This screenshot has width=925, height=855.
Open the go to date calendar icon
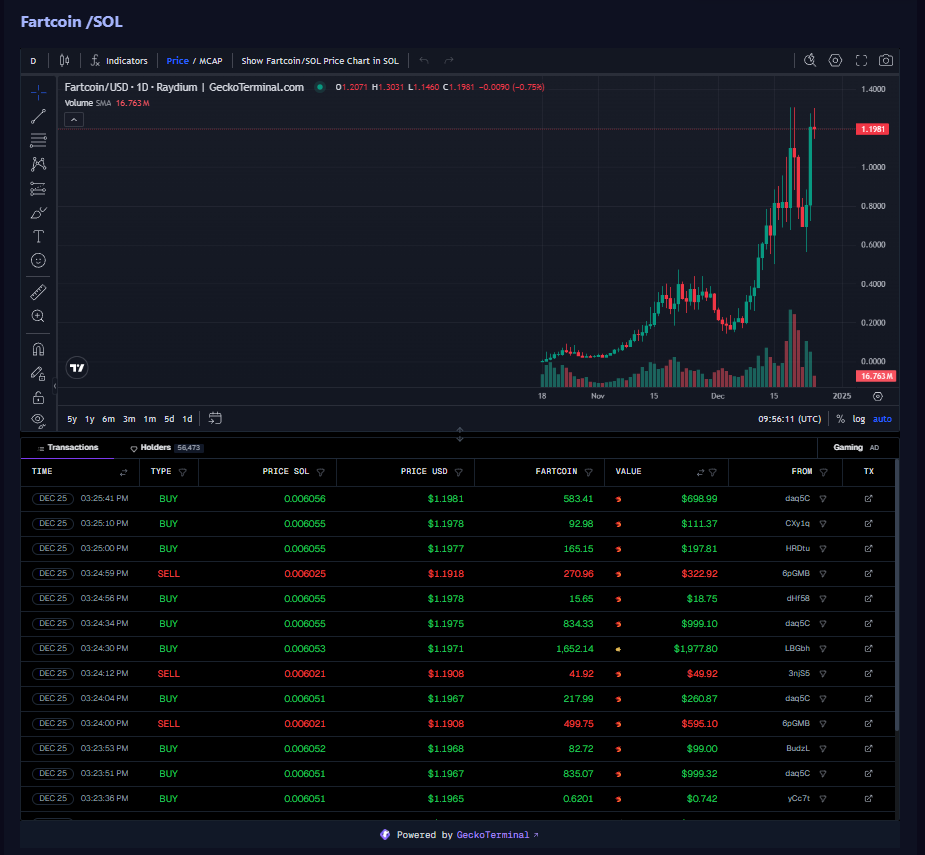pos(215,418)
